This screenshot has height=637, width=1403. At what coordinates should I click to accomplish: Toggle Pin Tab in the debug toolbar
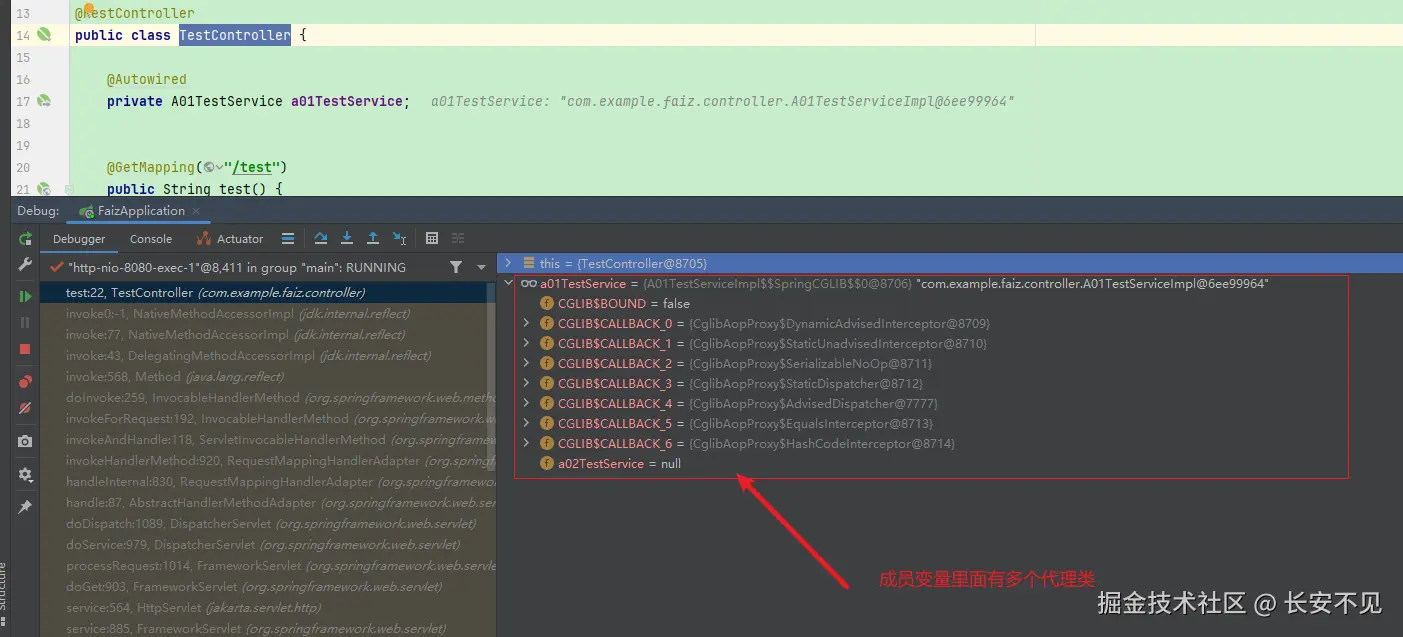tap(25, 507)
